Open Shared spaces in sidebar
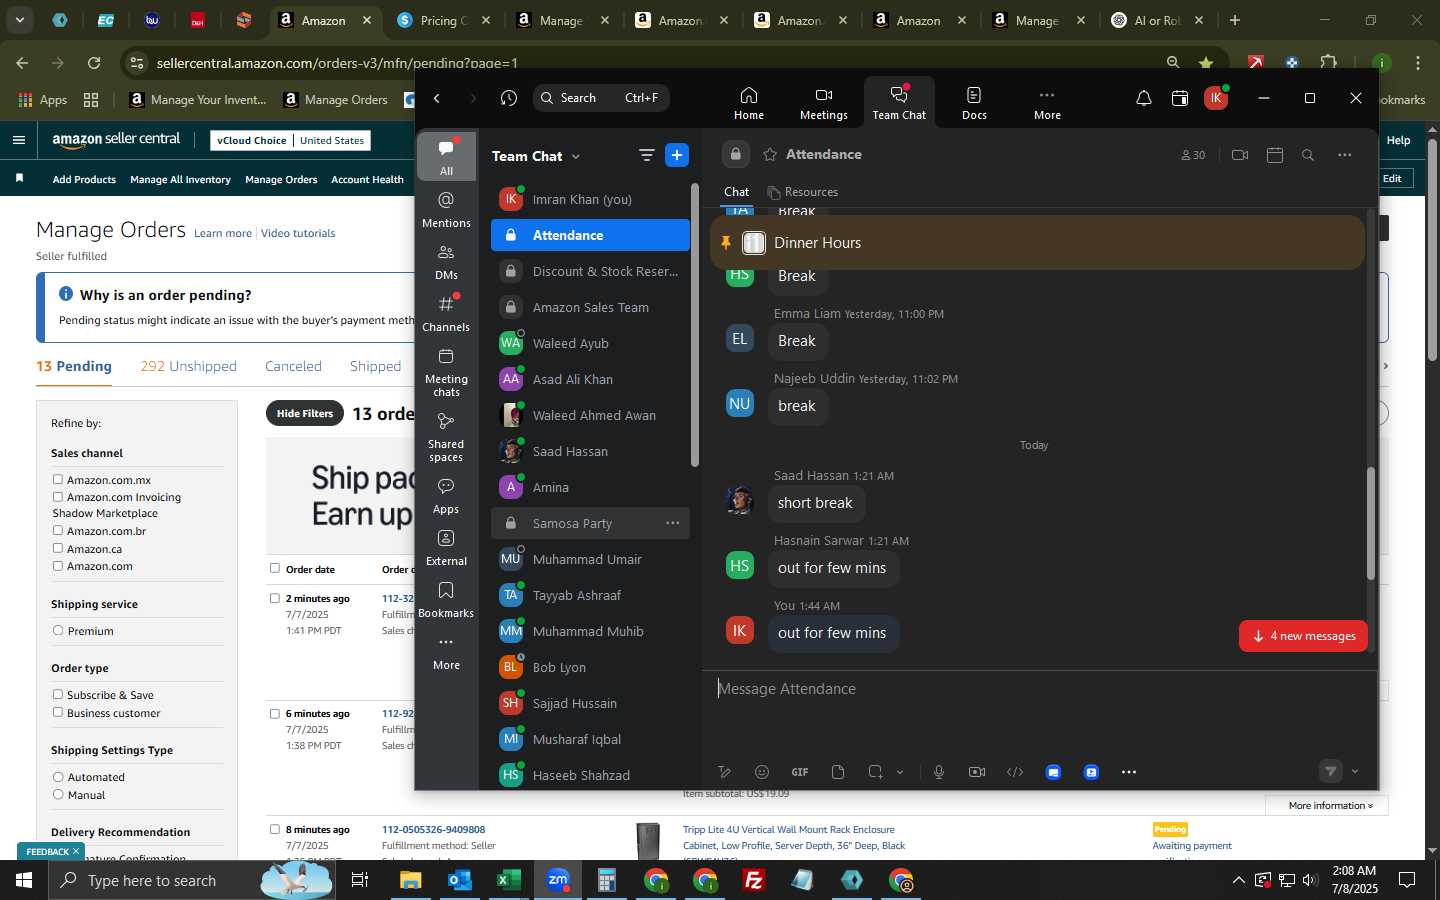This screenshot has width=1440, height=900. [x=446, y=437]
